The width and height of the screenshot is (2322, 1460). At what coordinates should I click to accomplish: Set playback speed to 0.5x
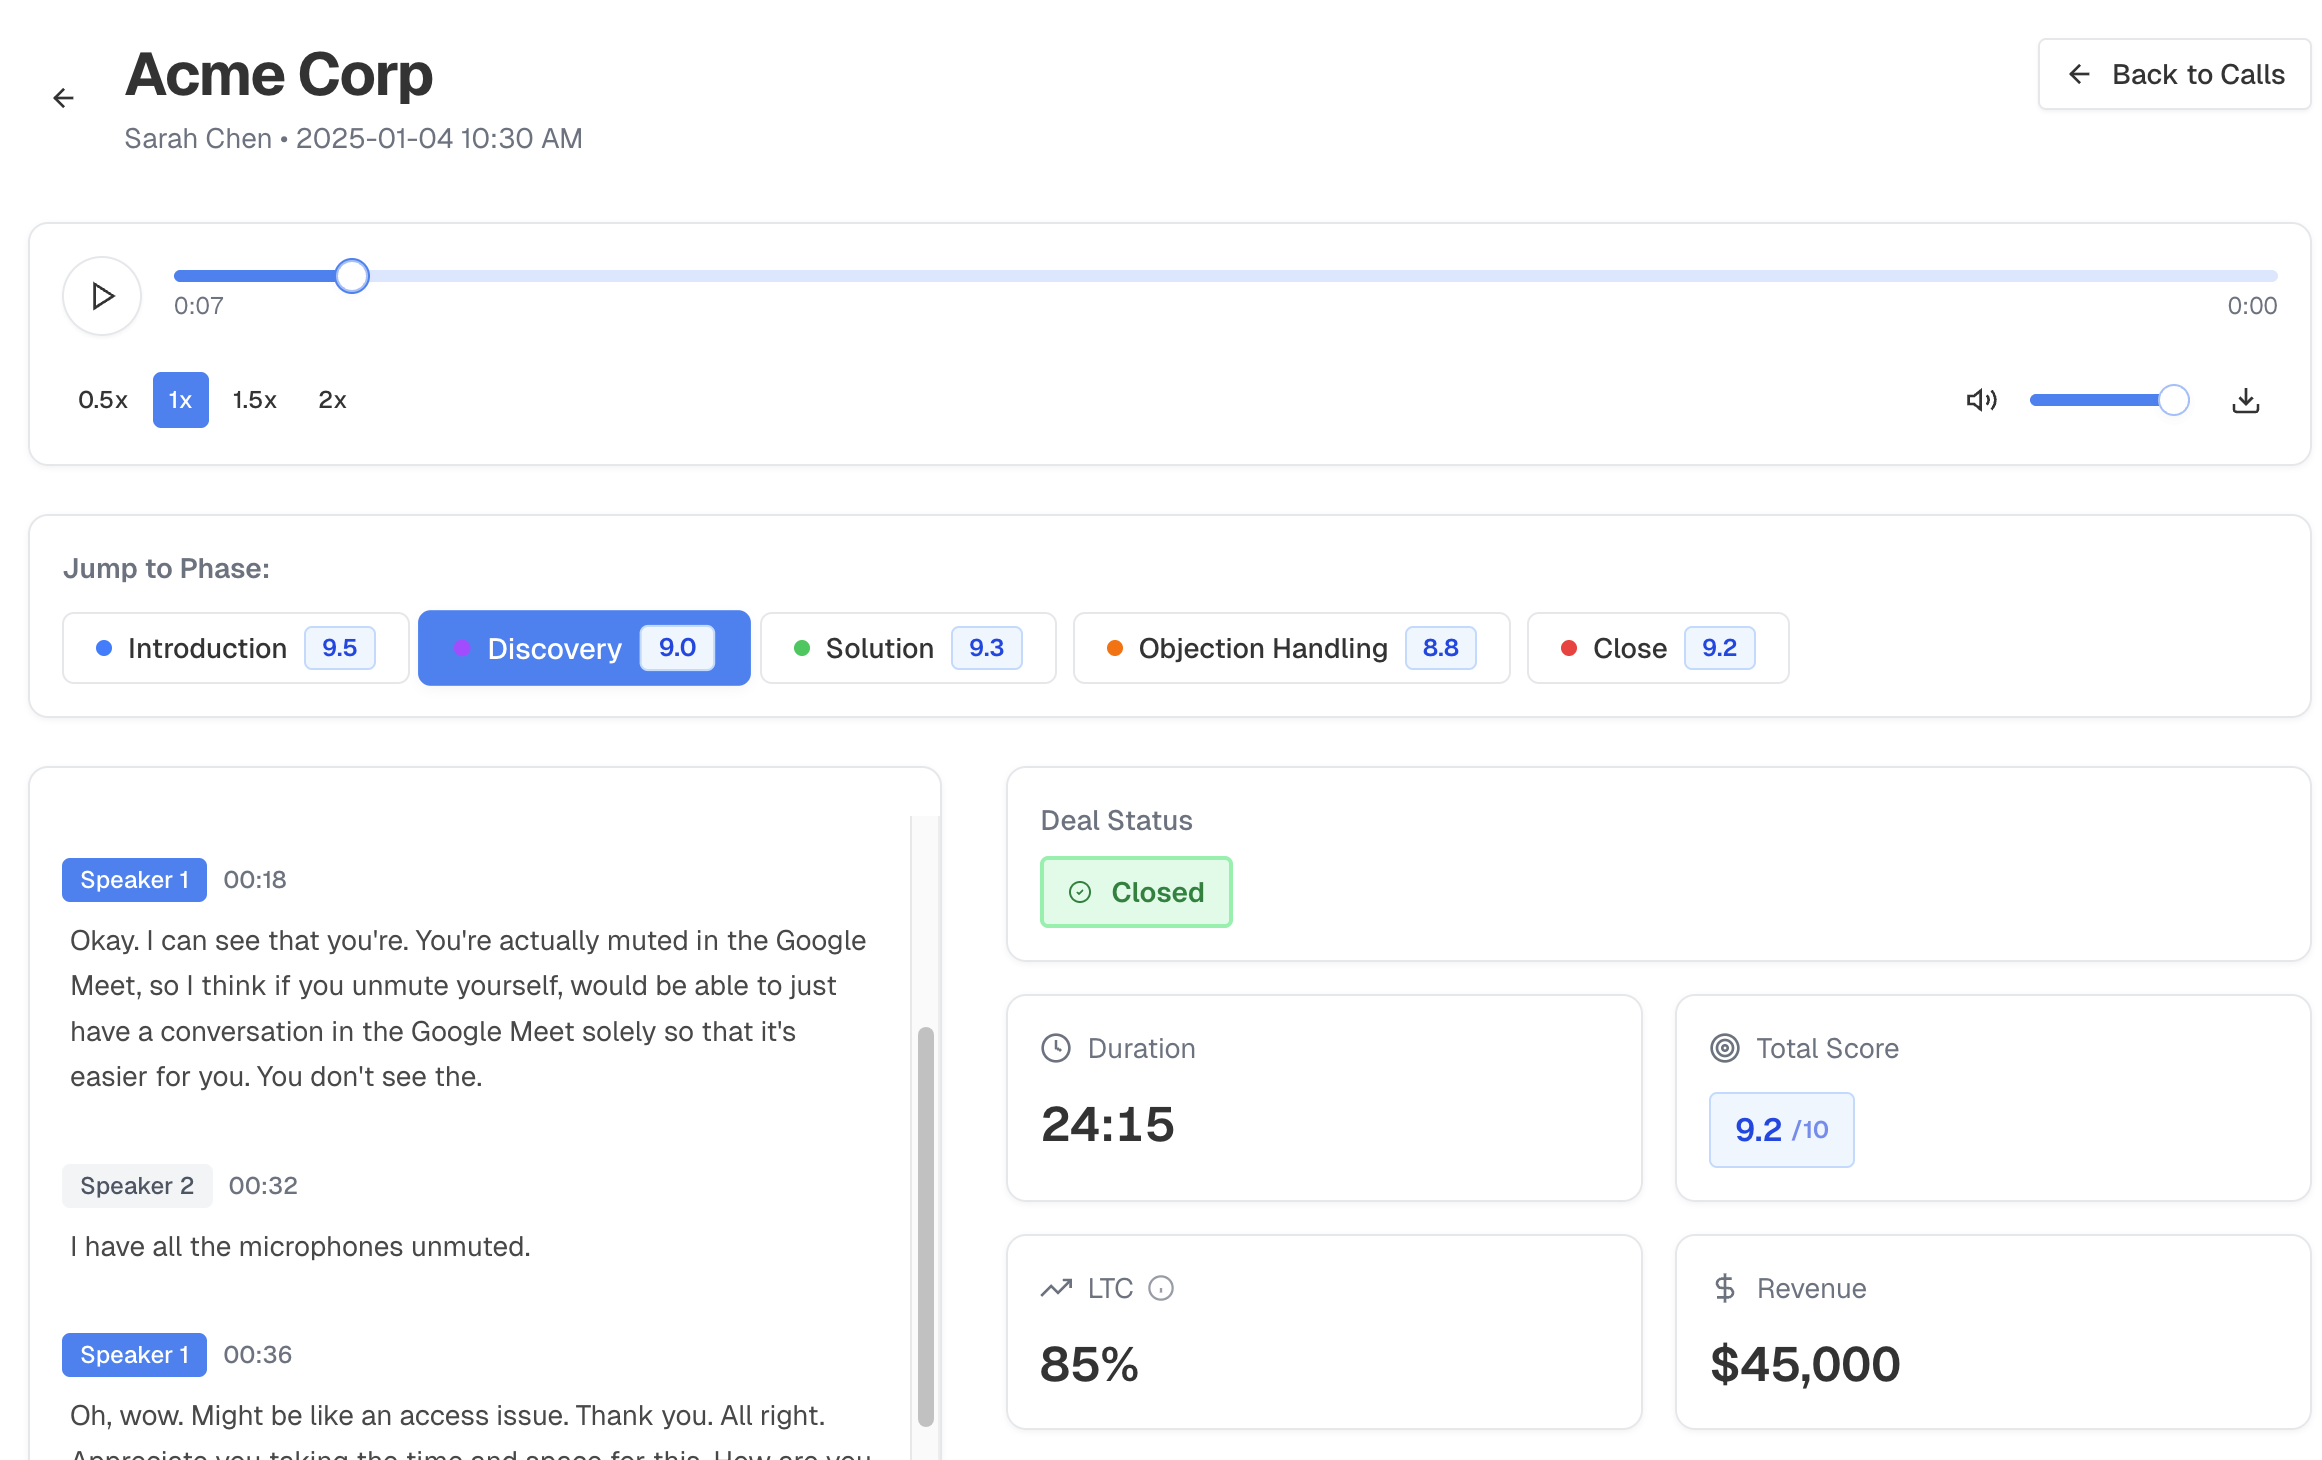click(103, 400)
